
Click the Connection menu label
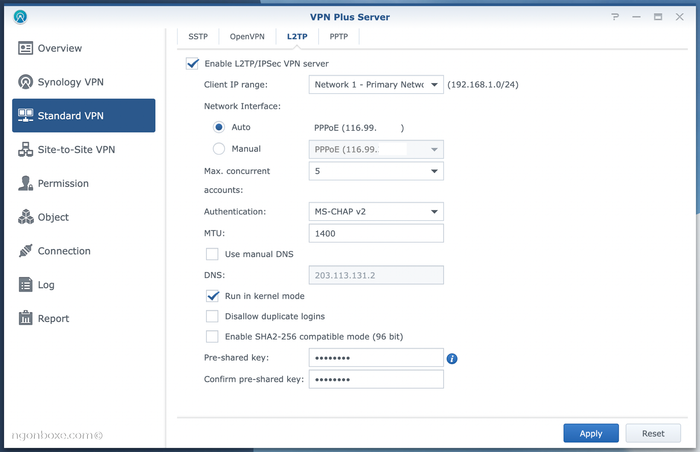[x=64, y=251]
